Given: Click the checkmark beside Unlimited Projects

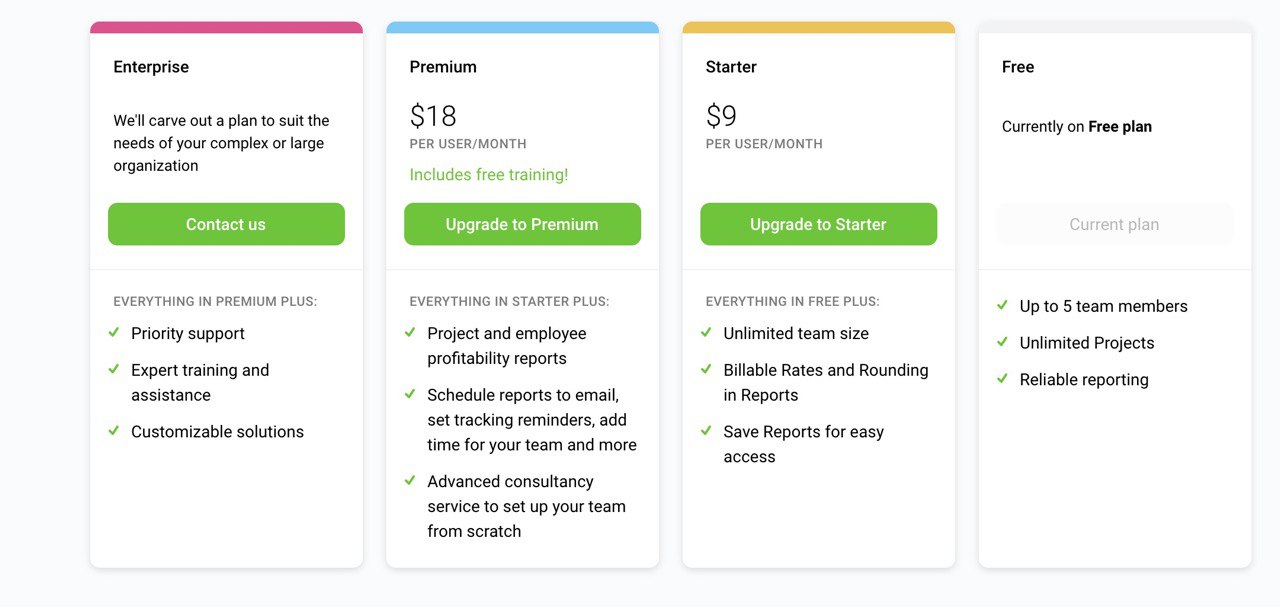Looking at the screenshot, I should [1002, 341].
